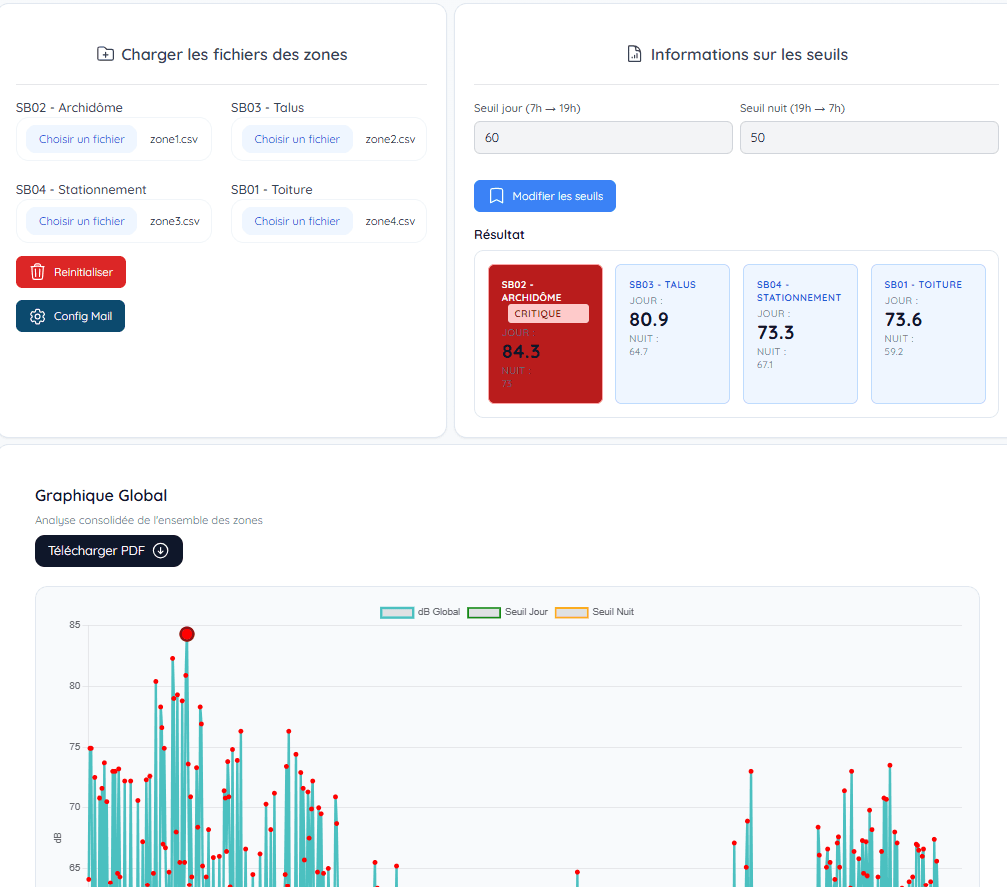
Task: Click Modifier les seuils button
Action: click(x=545, y=196)
